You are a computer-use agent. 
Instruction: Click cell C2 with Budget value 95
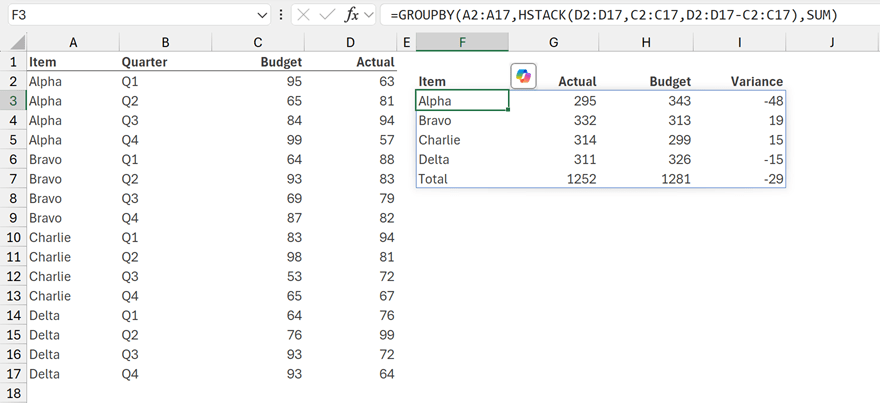click(x=258, y=81)
